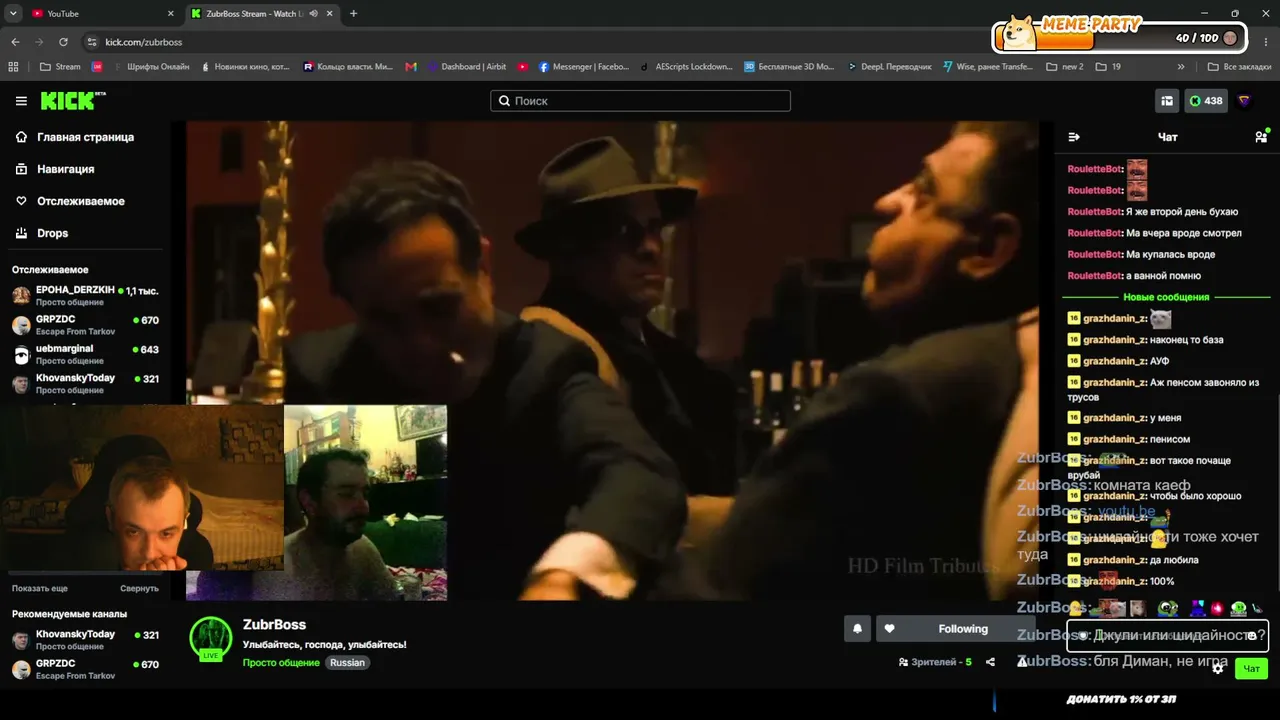Mute the ZubrBoss Stream tab audio
Viewport: 1280px width, 720px height.
pyautogui.click(x=314, y=14)
